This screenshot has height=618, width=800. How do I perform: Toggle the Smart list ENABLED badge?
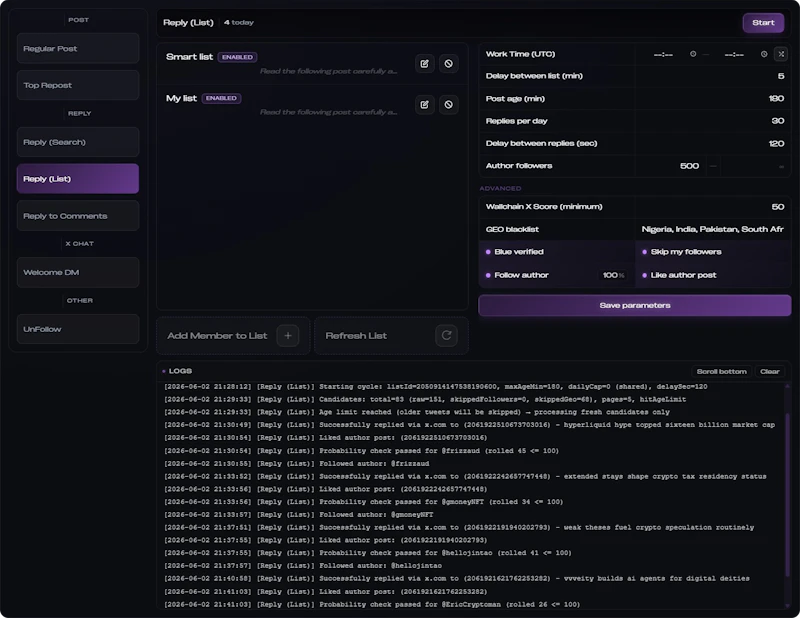[x=237, y=57]
